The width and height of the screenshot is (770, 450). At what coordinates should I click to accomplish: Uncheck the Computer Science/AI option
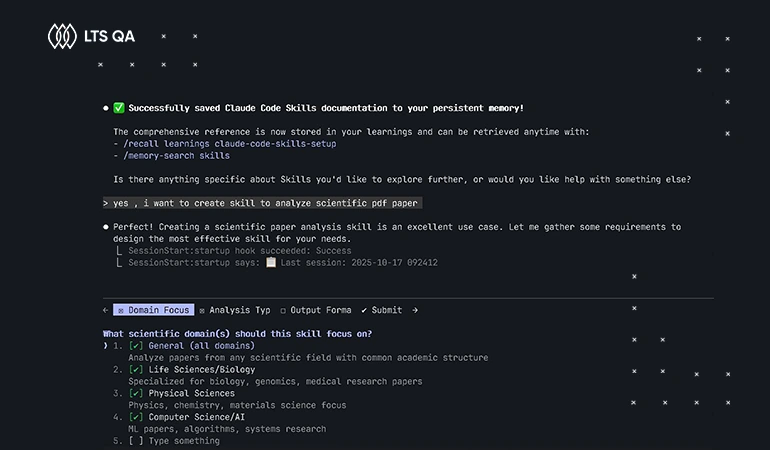click(x=136, y=417)
